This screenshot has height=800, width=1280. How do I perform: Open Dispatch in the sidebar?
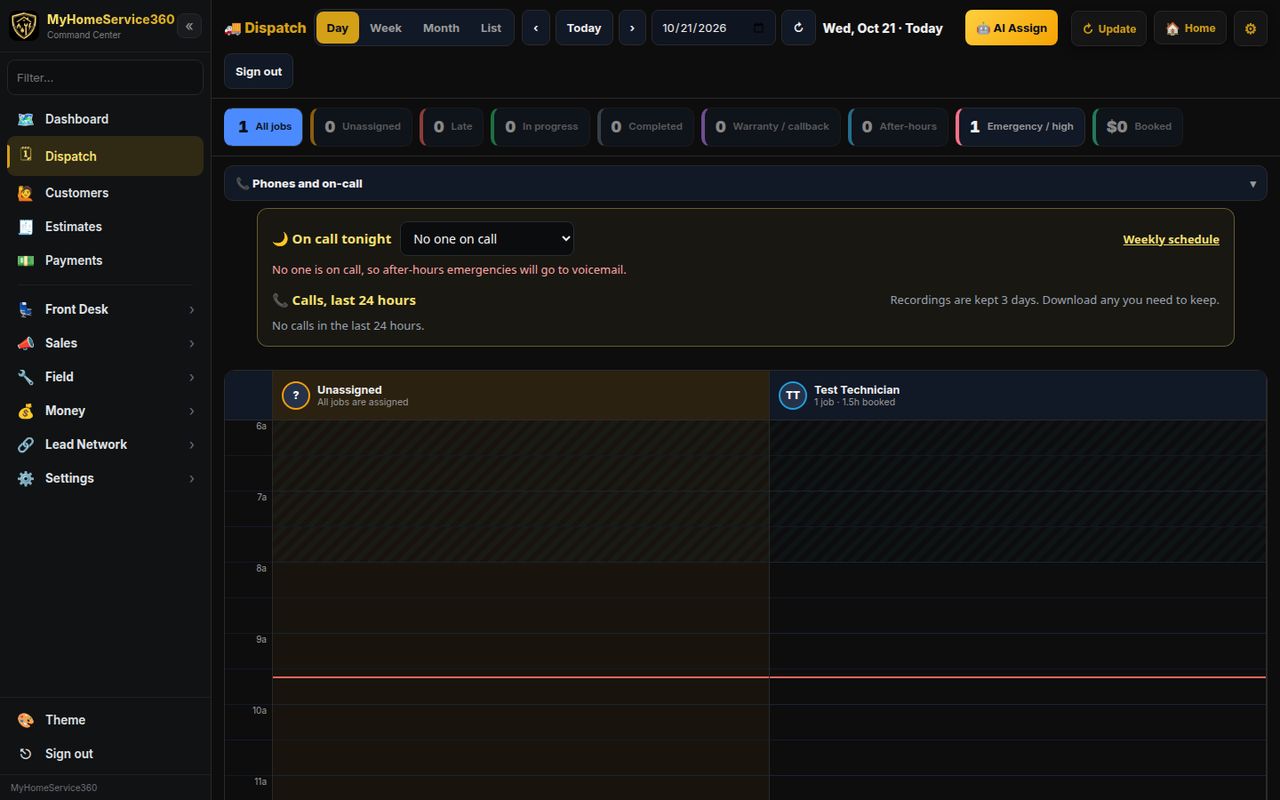[105, 156]
